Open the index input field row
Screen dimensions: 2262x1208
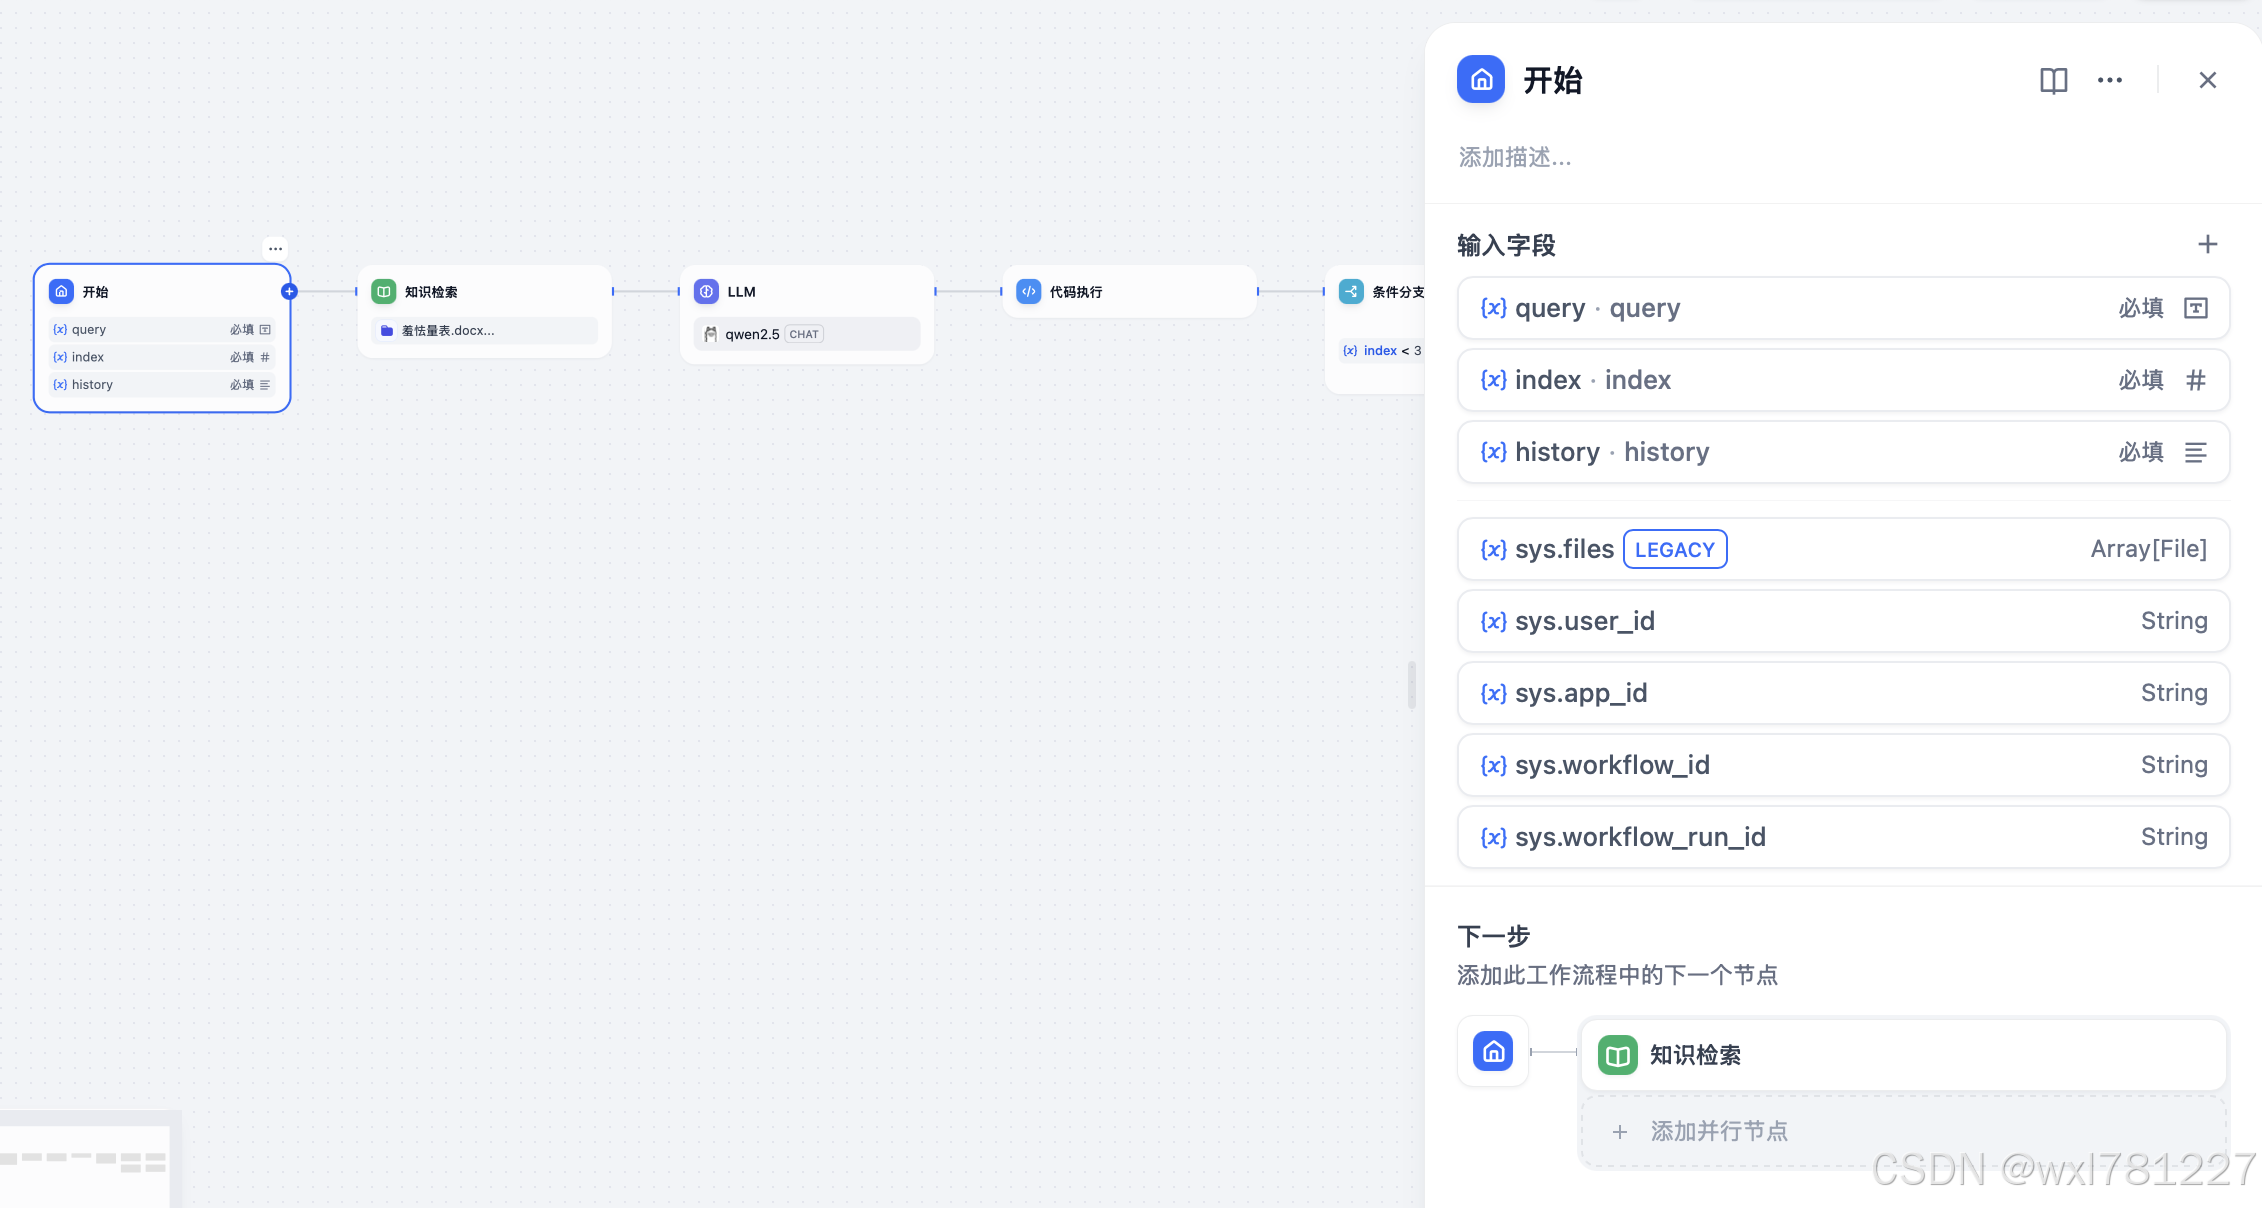(1843, 380)
